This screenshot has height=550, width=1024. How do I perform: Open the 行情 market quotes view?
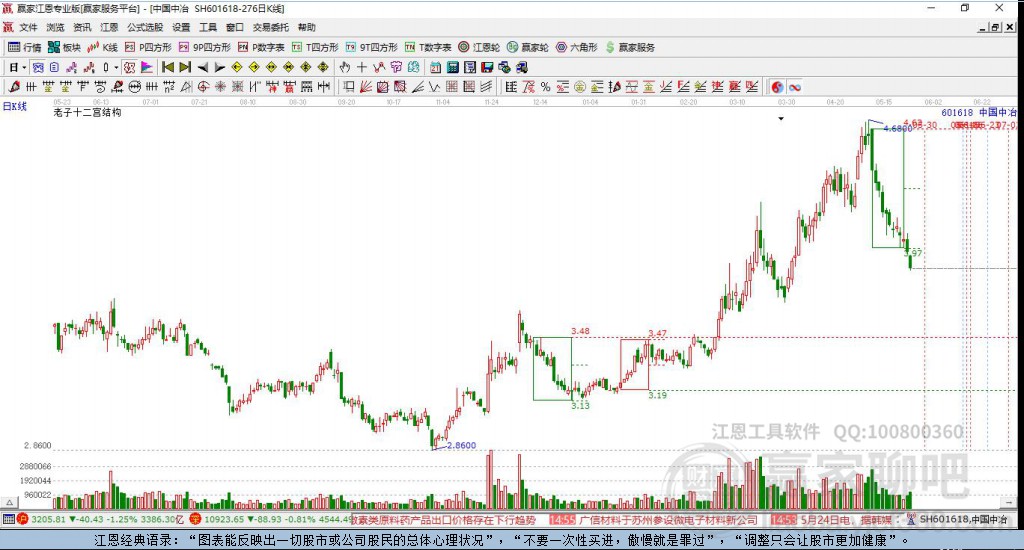(x=24, y=48)
